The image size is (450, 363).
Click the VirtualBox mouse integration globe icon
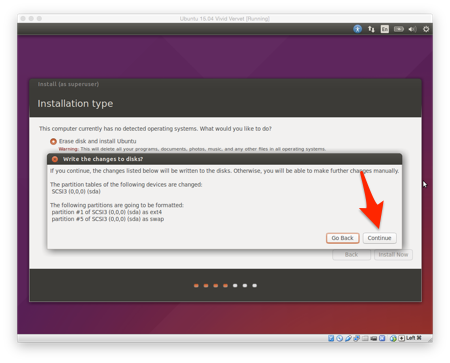point(393,338)
